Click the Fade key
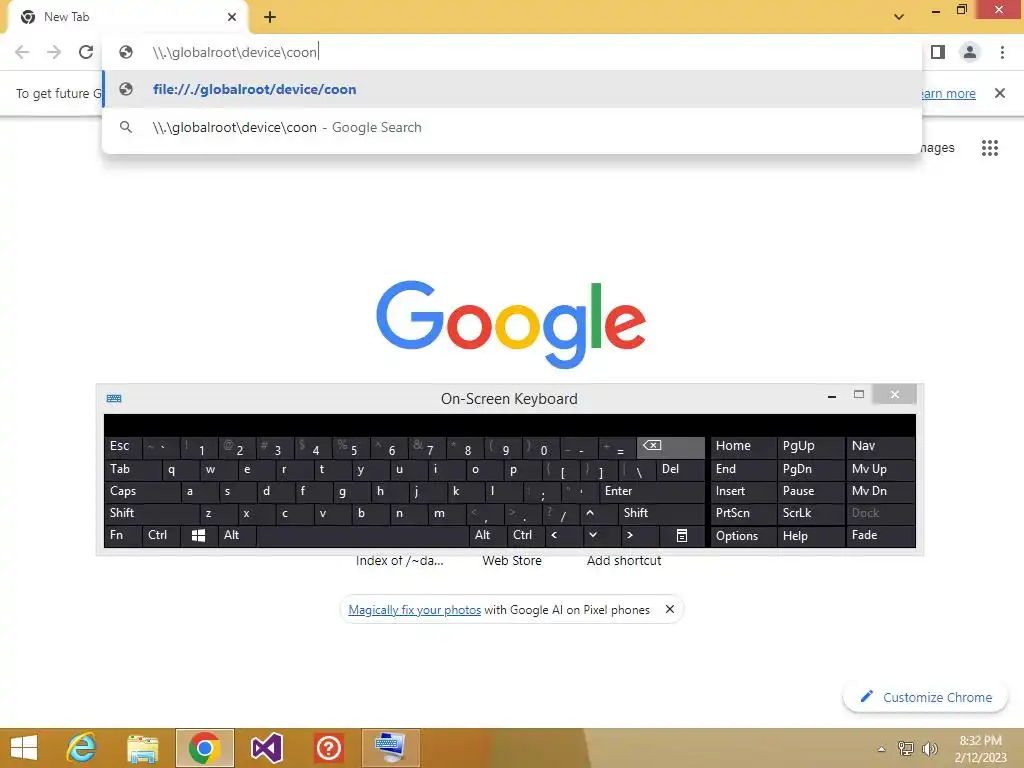The width and height of the screenshot is (1024, 768). click(x=881, y=536)
